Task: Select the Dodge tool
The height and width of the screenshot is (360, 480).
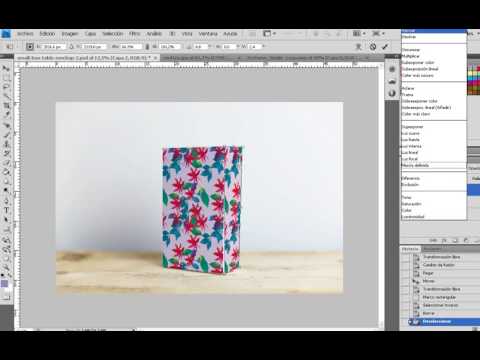Action: [x=6, y=191]
